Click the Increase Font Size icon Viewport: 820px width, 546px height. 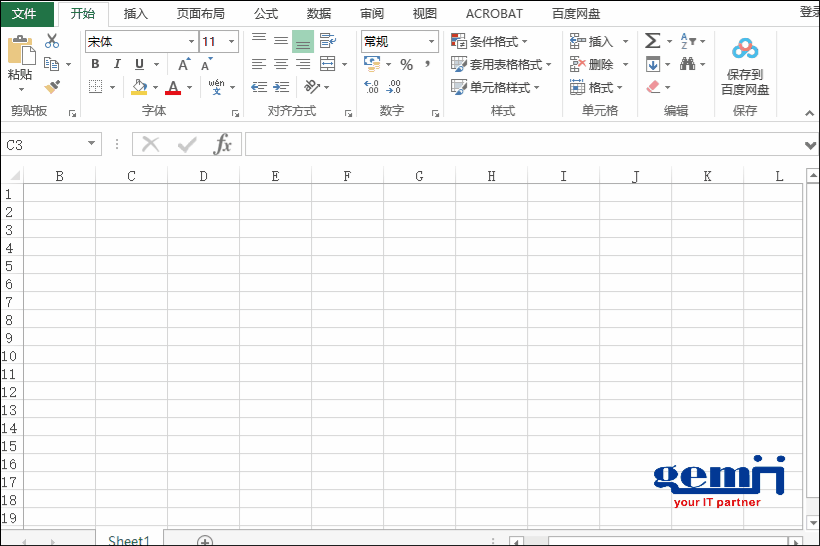pyautogui.click(x=184, y=64)
